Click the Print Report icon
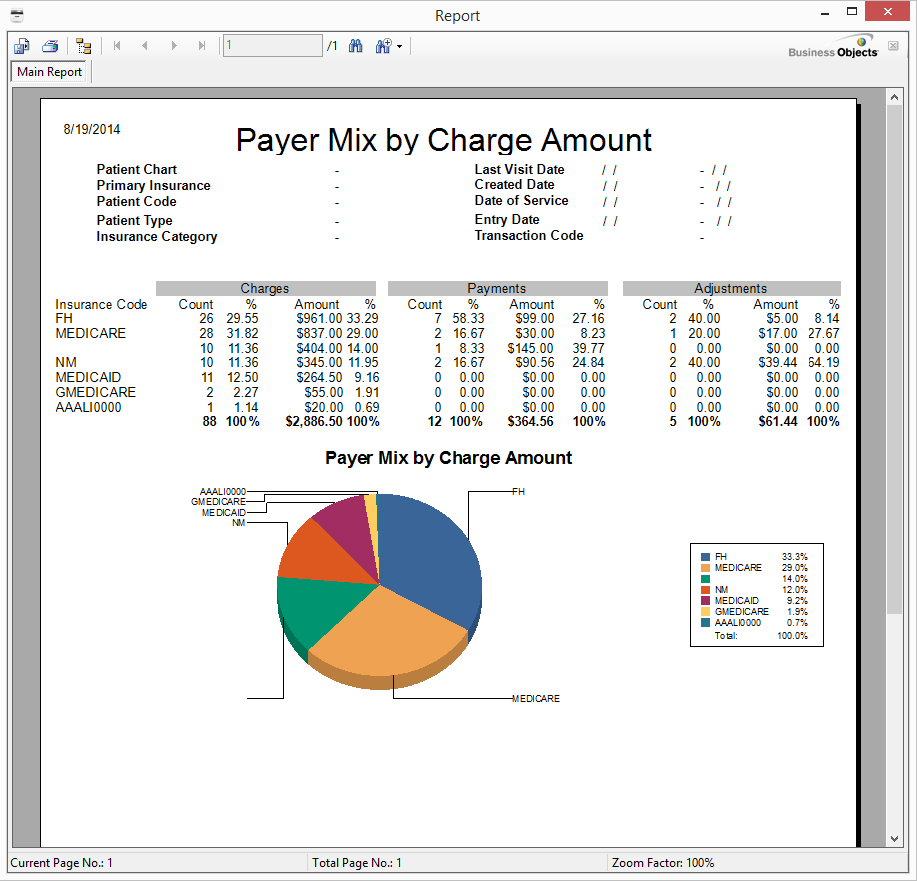 [x=50, y=46]
